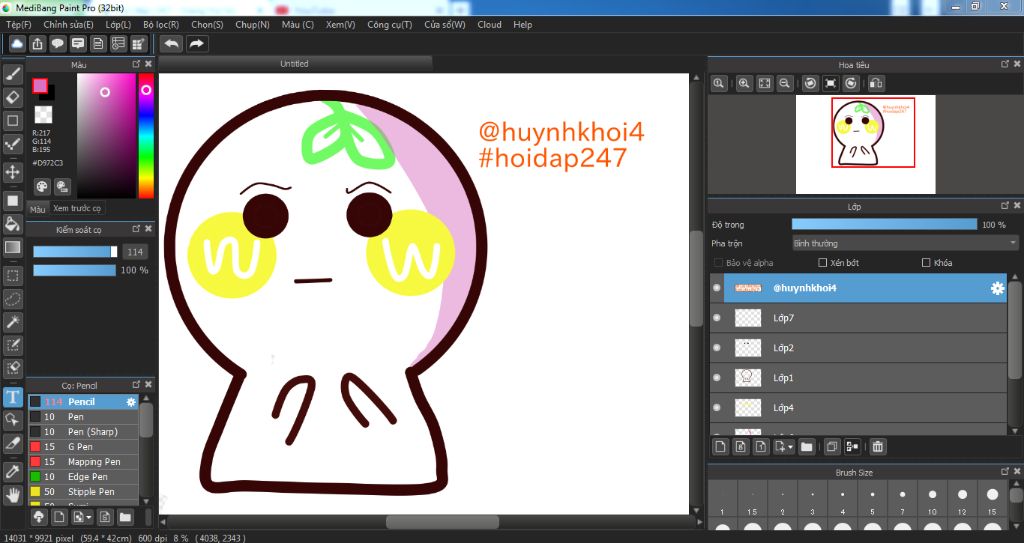
Task: Open the Pha trộn blend mode dropdown
Action: click(x=905, y=243)
